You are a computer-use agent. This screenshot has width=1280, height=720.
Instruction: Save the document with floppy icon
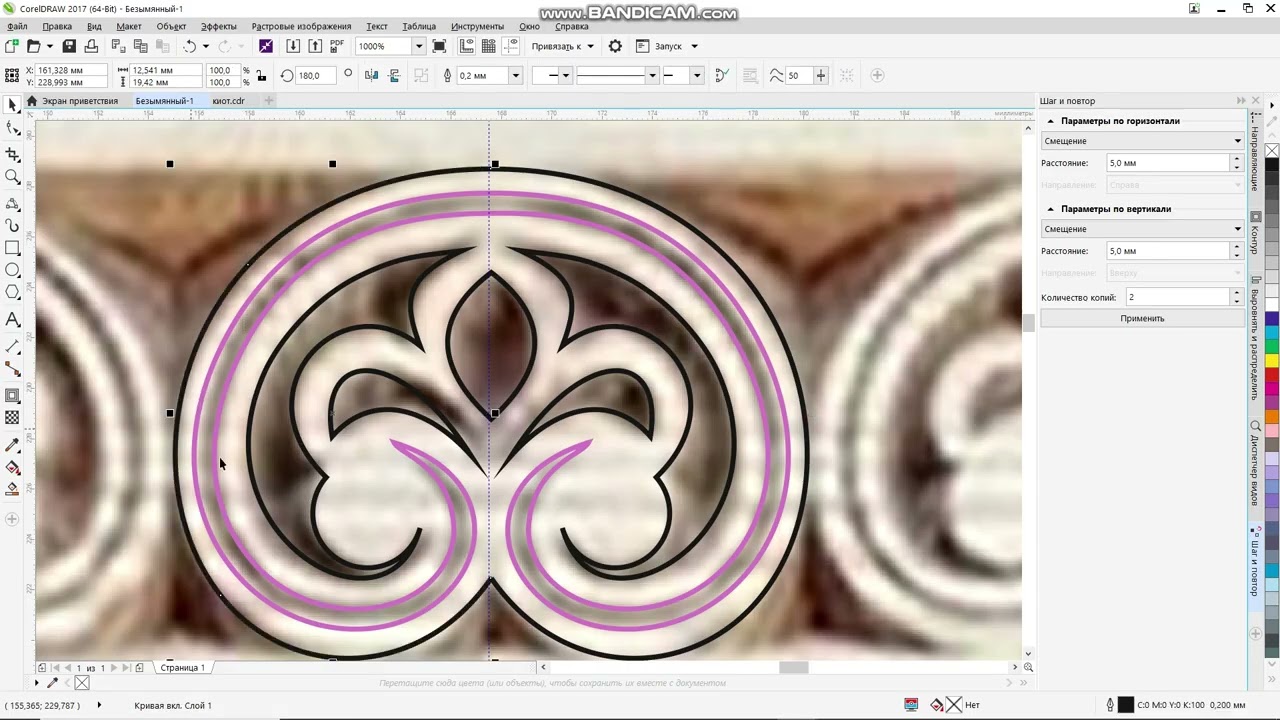69,46
